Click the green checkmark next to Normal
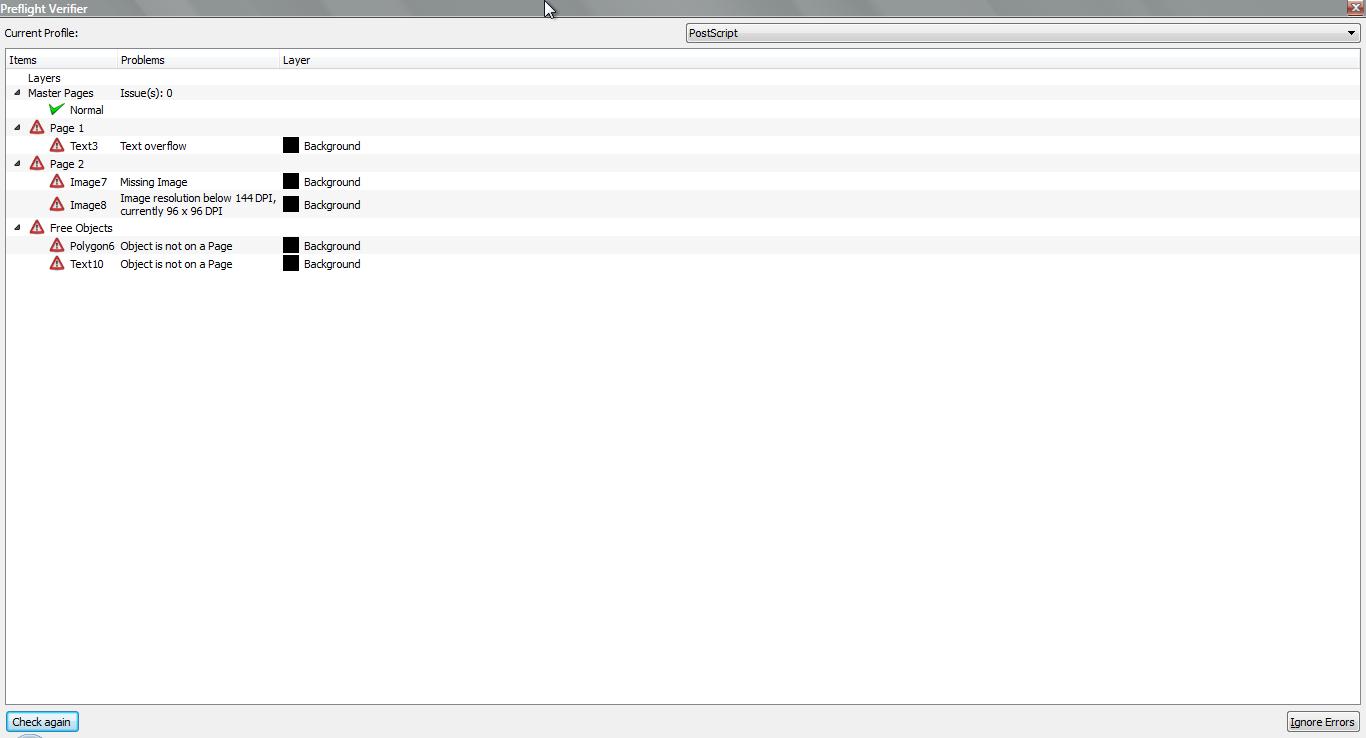The image size is (1366, 738). [57, 109]
